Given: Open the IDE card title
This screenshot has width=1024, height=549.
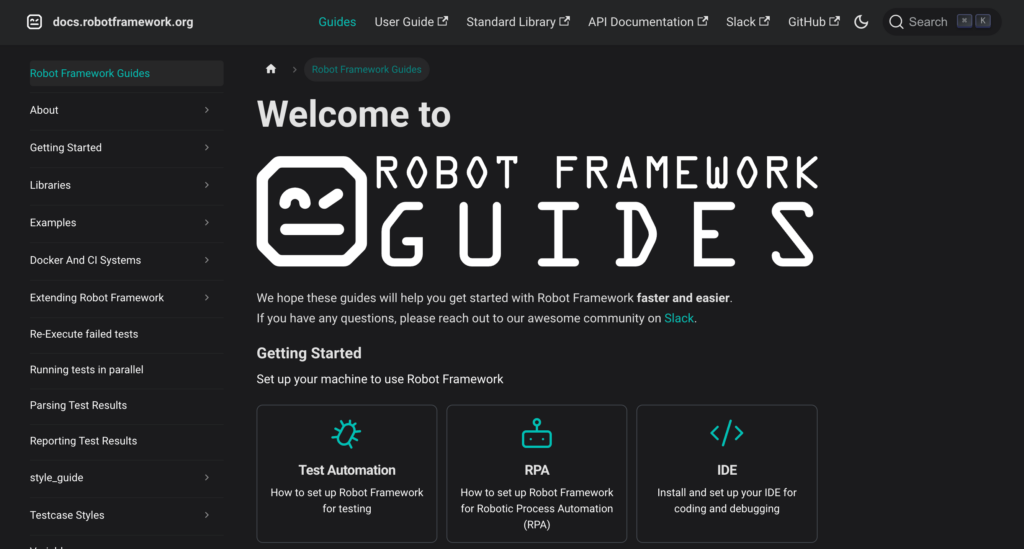Looking at the screenshot, I should [727, 470].
